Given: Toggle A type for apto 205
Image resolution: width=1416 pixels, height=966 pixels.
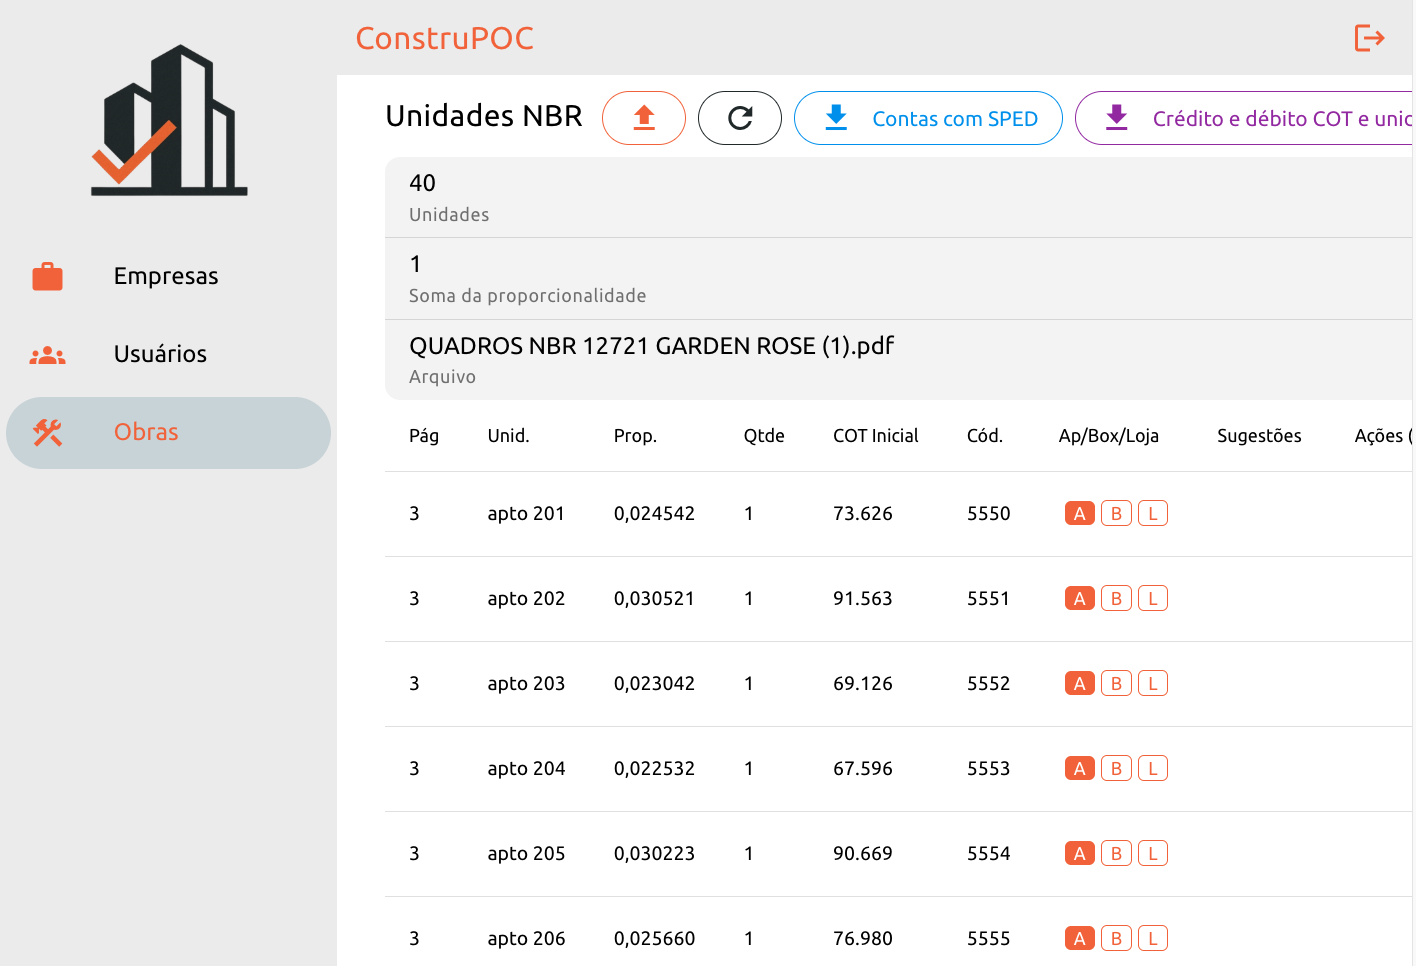Looking at the screenshot, I should pyautogui.click(x=1080, y=853).
